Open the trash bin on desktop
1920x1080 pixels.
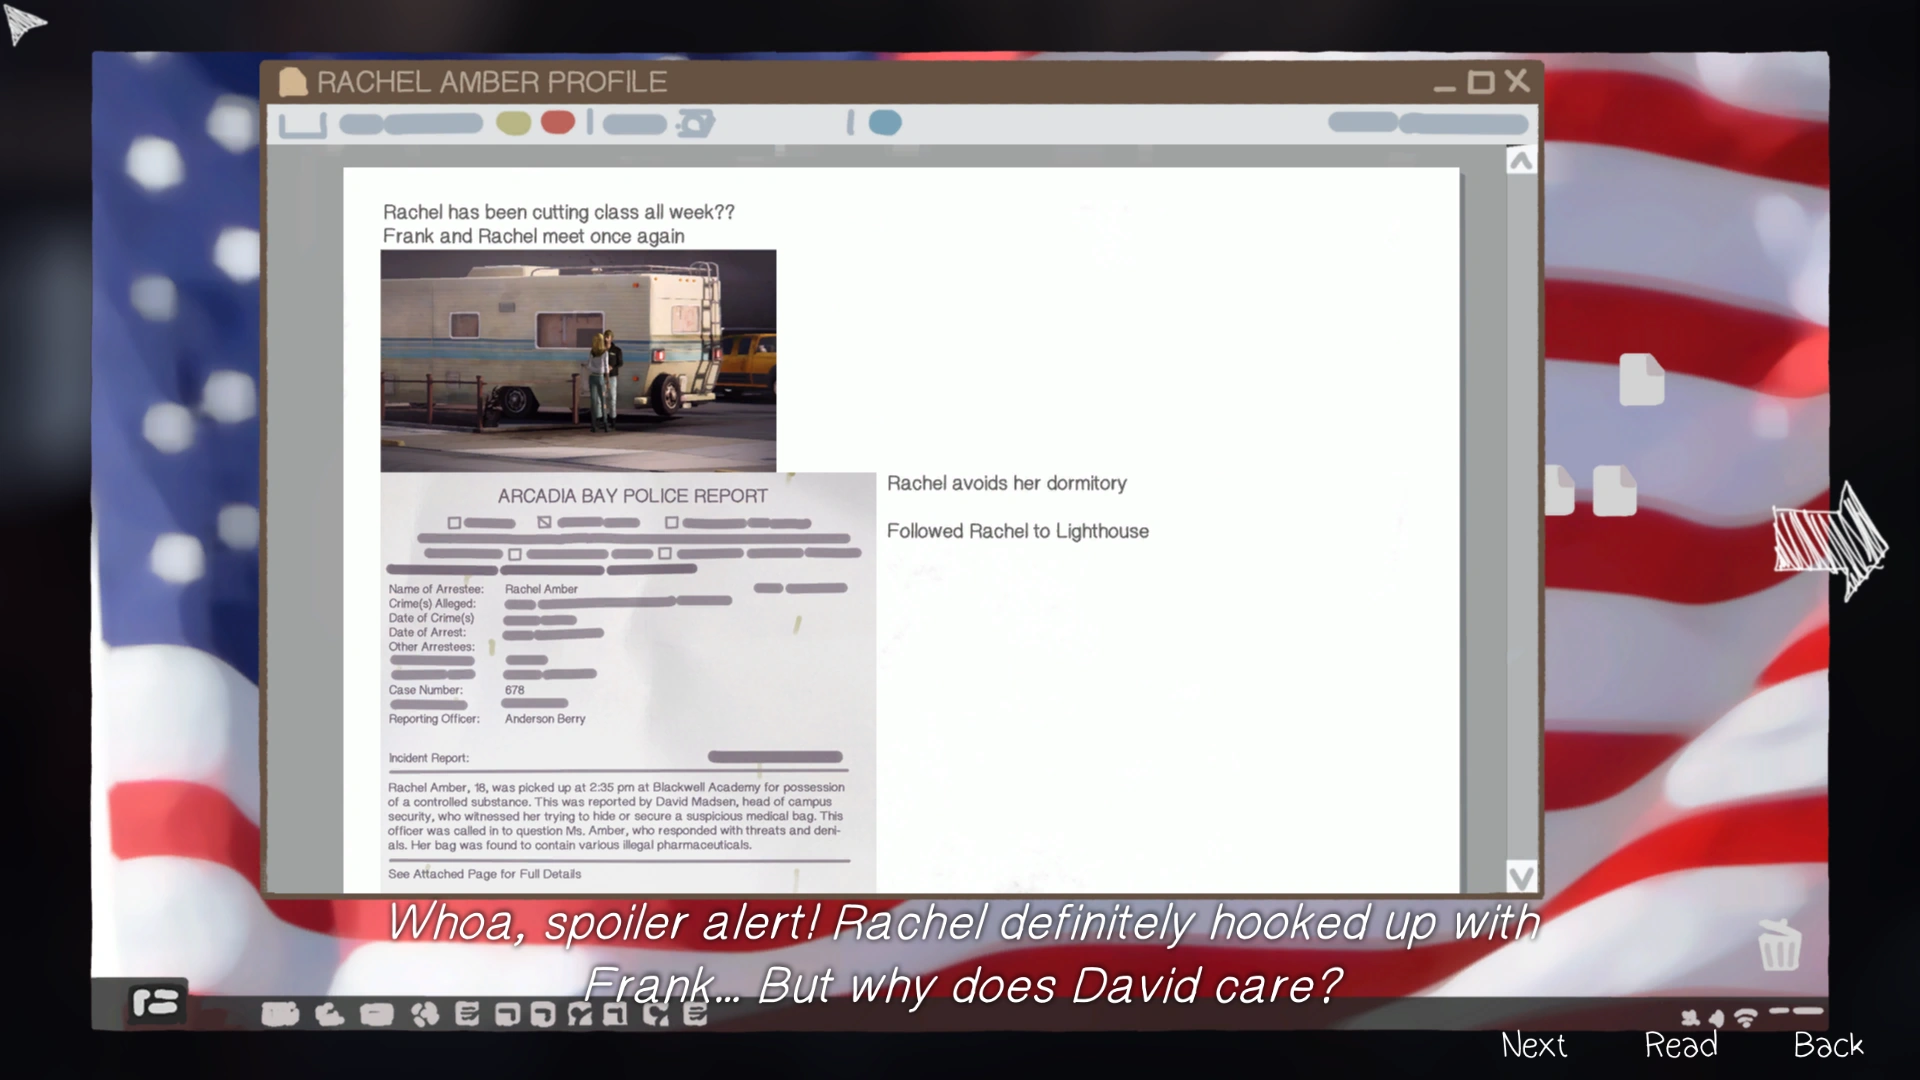click(x=1779, y=945)
